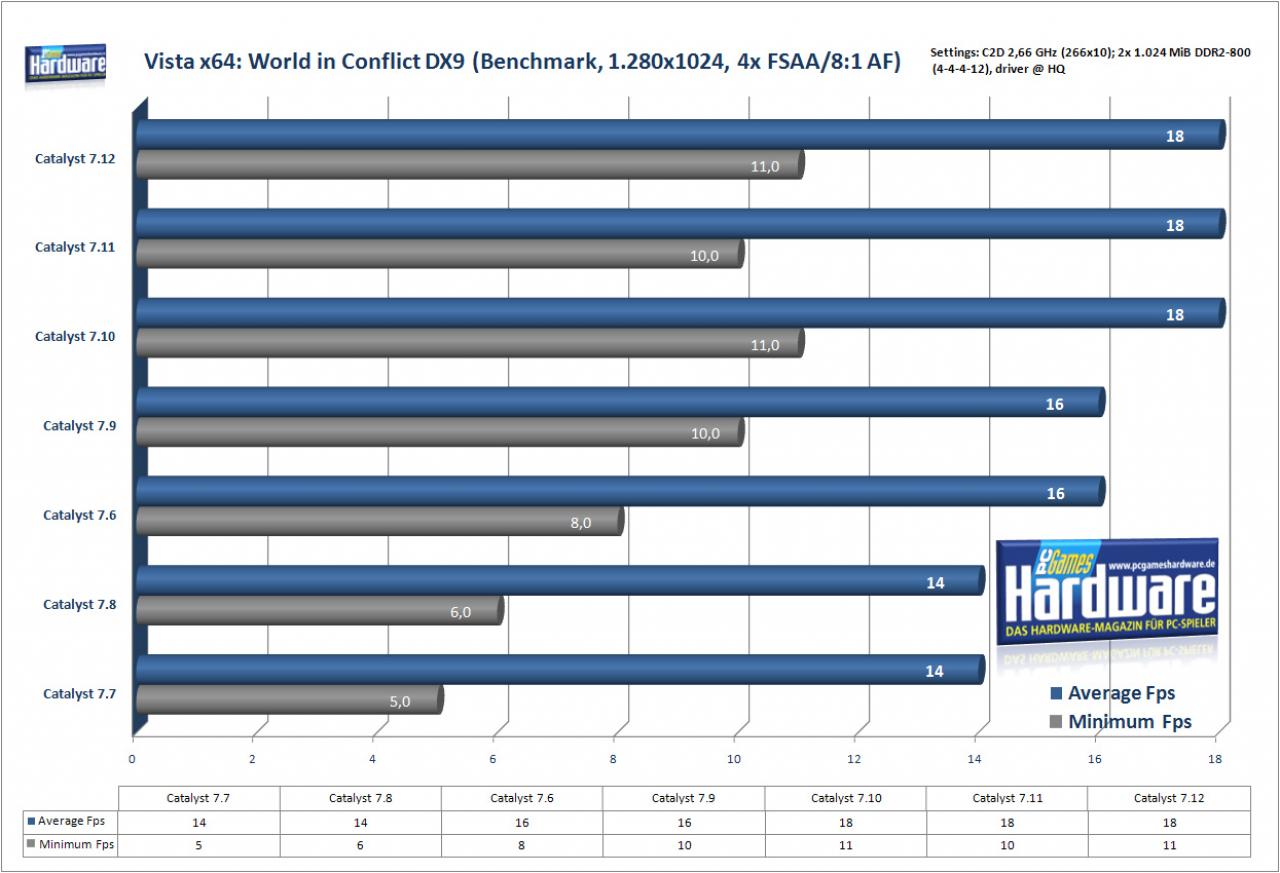Click the table's Minimum Fps cell for Catalyst 7.9

[x=683, y=846]
